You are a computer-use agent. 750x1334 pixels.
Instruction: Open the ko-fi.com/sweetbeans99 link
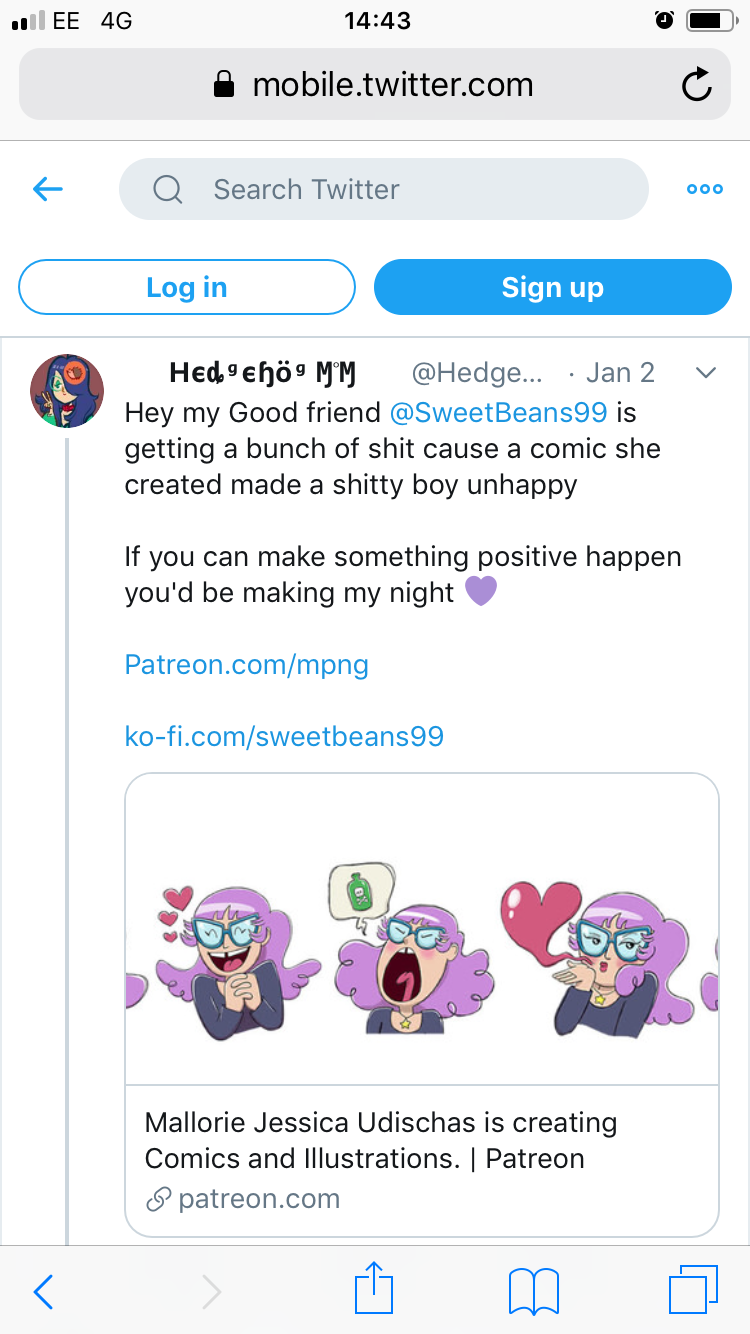pos(284,737)
